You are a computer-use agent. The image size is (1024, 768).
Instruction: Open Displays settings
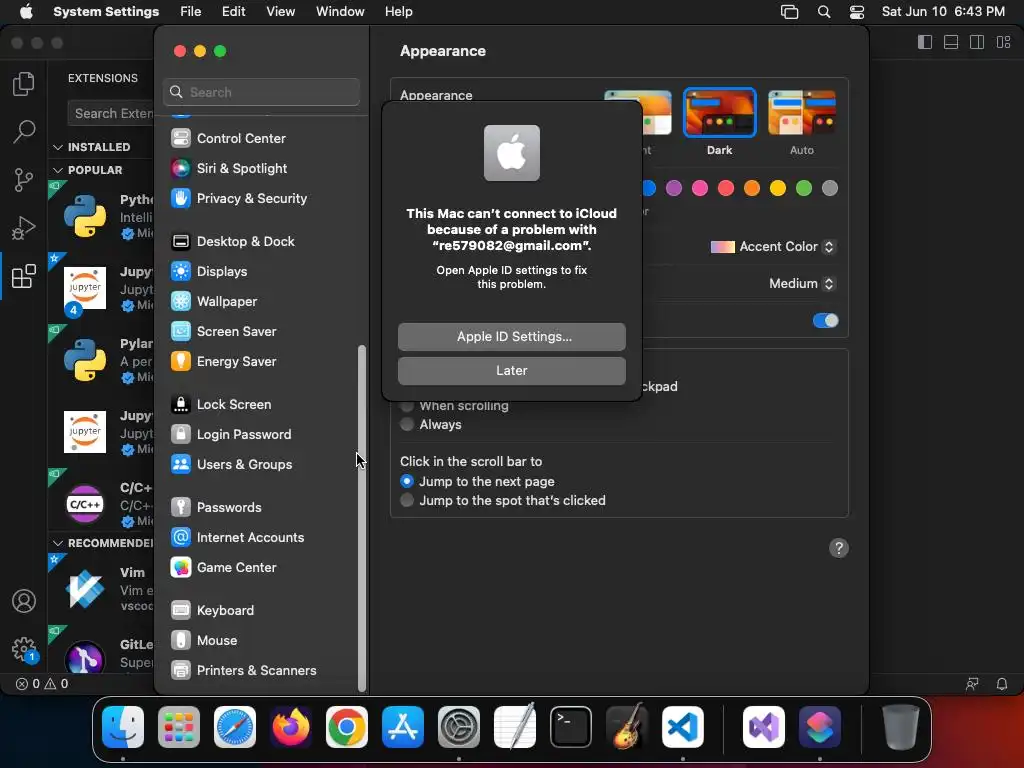[209, 272]
